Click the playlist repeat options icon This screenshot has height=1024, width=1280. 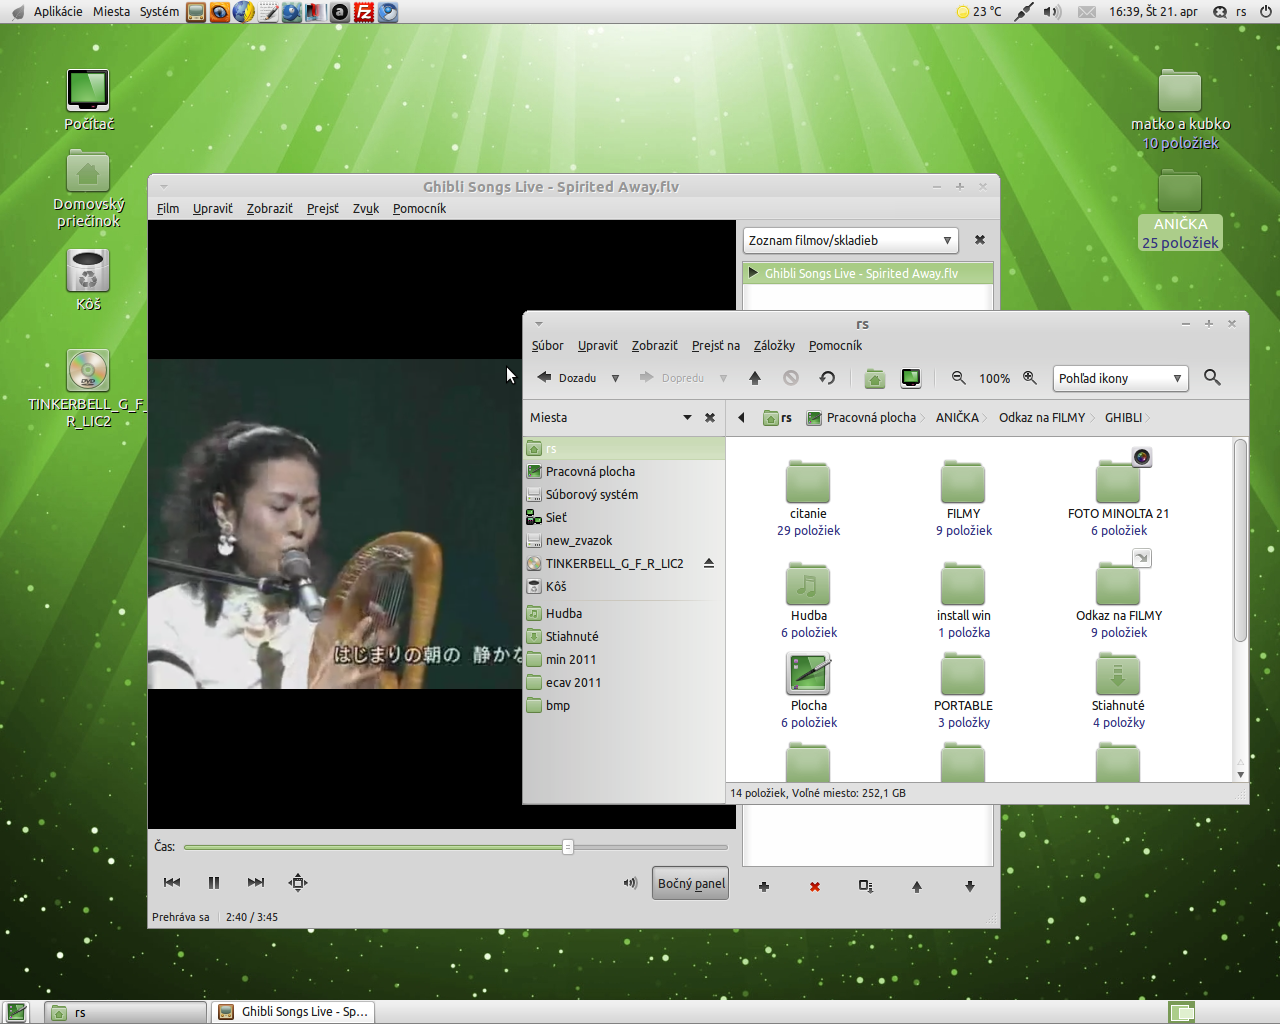click(x=866, y=887)
